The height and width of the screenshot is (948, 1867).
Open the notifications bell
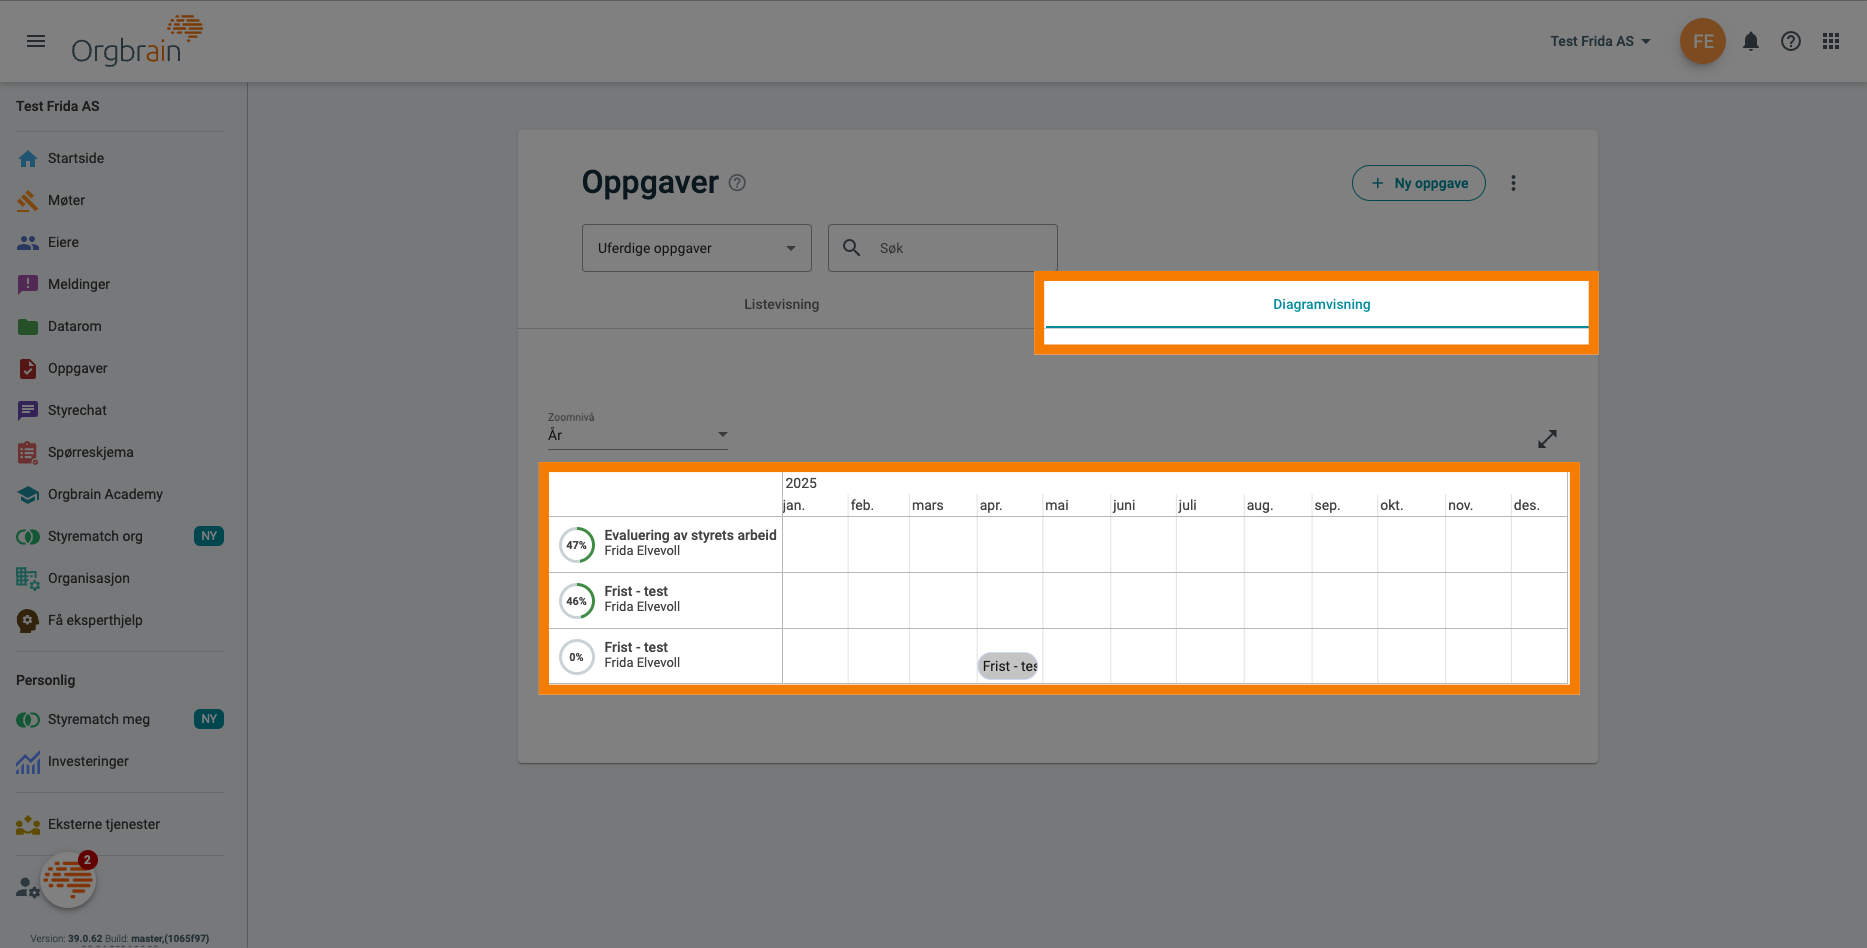[1751, 41]
